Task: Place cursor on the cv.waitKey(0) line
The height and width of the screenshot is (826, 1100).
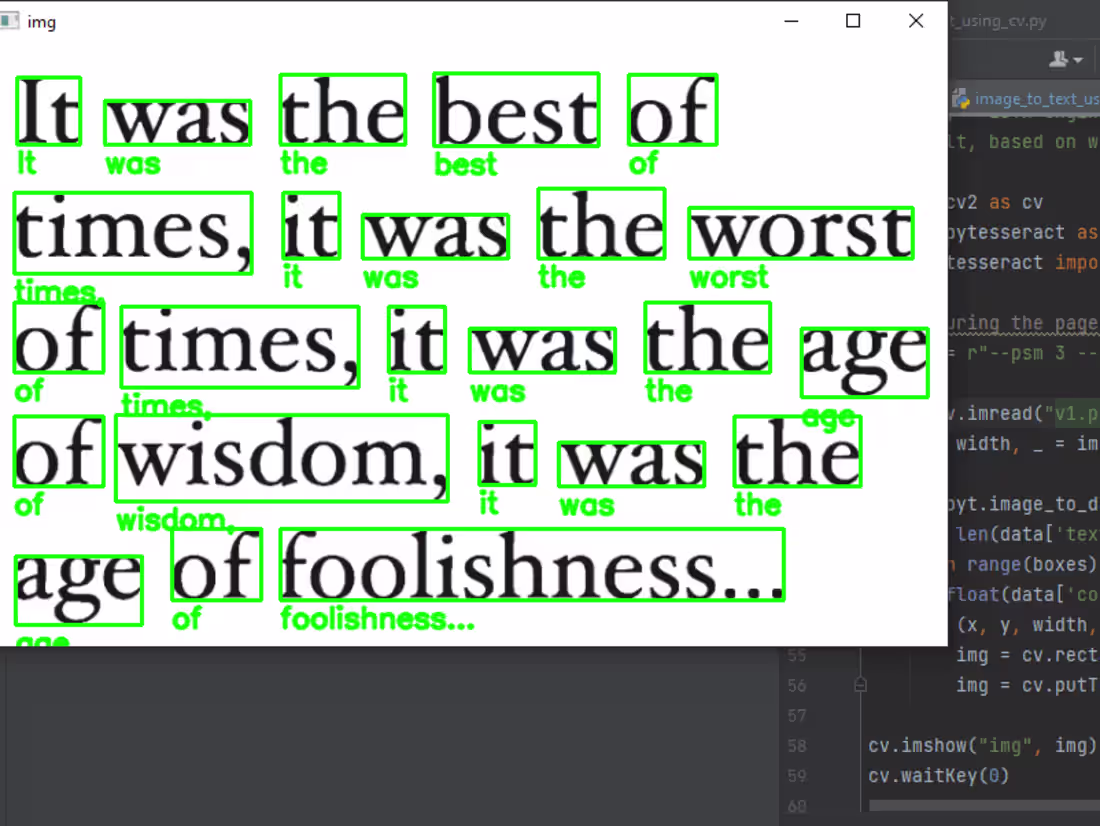Action: [940, 775]
